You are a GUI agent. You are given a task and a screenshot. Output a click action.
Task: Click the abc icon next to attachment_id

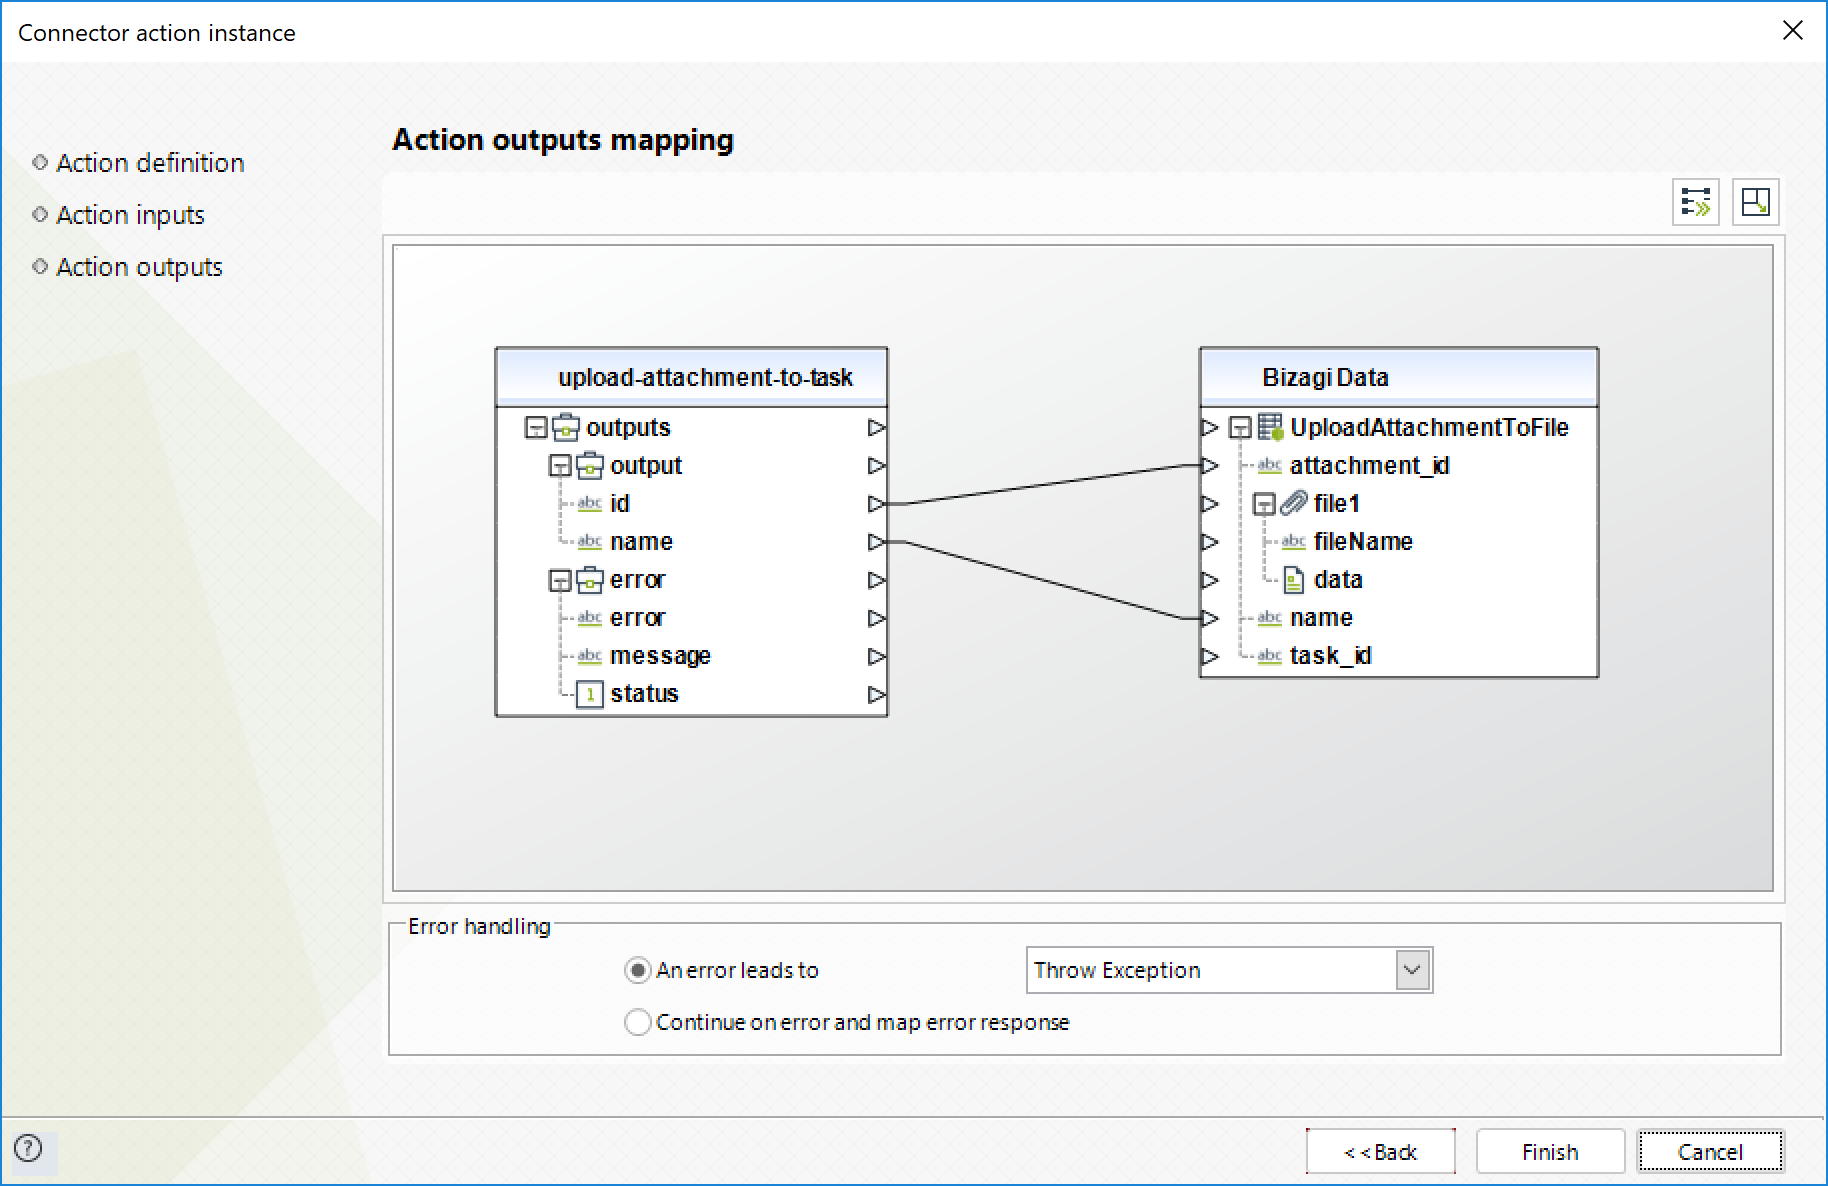1270,465
